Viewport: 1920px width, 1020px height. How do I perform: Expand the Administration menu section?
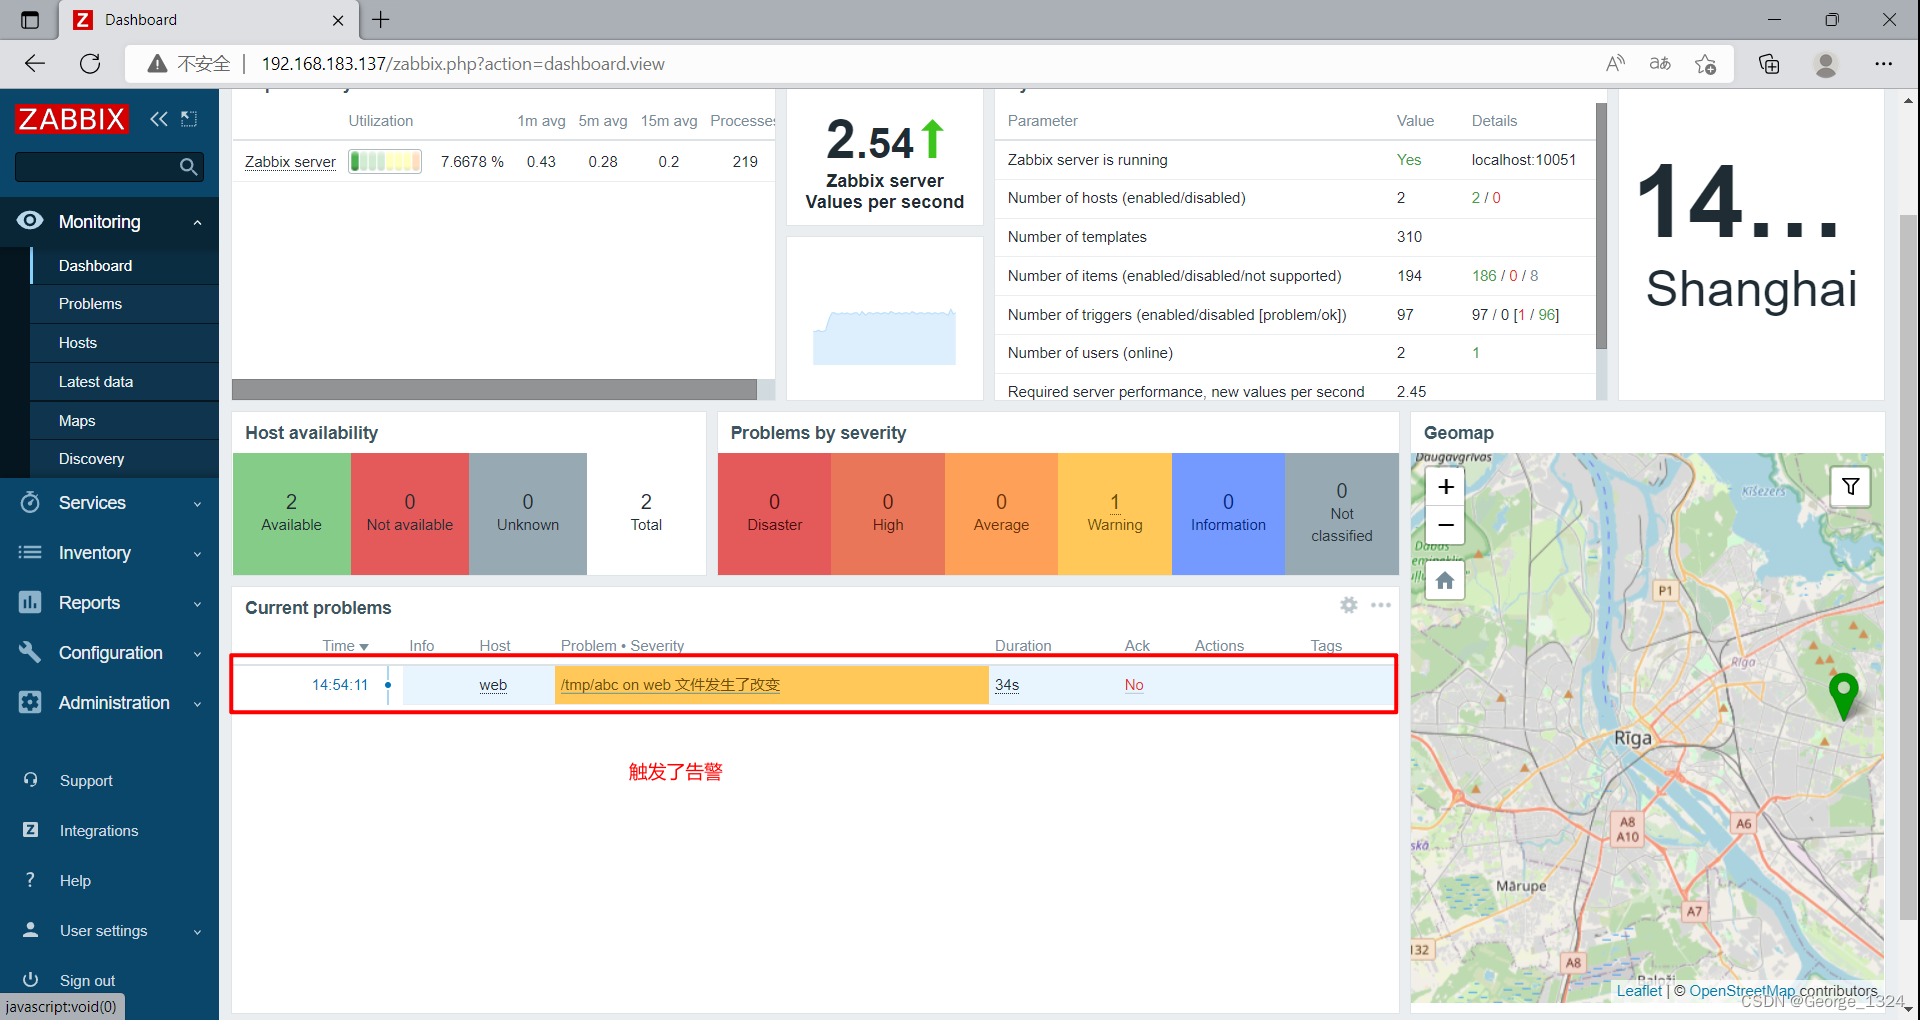198,703
